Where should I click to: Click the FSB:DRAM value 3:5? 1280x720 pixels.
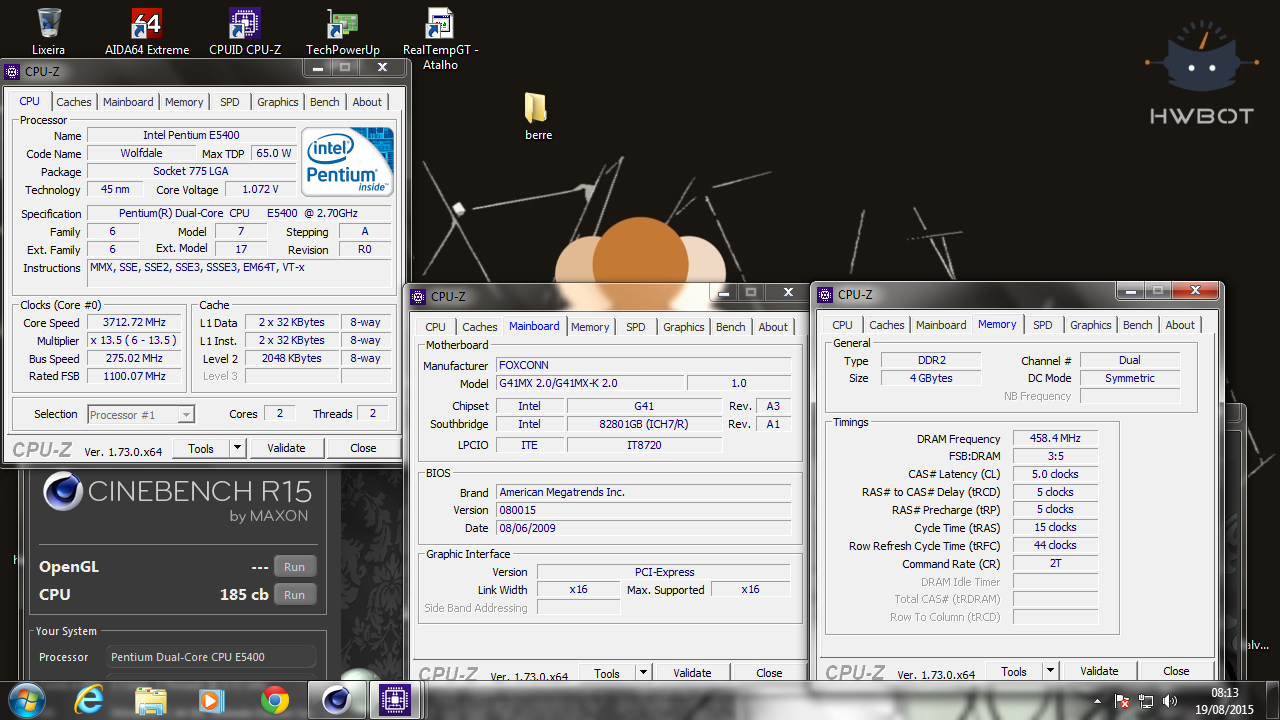point(1054,456)
